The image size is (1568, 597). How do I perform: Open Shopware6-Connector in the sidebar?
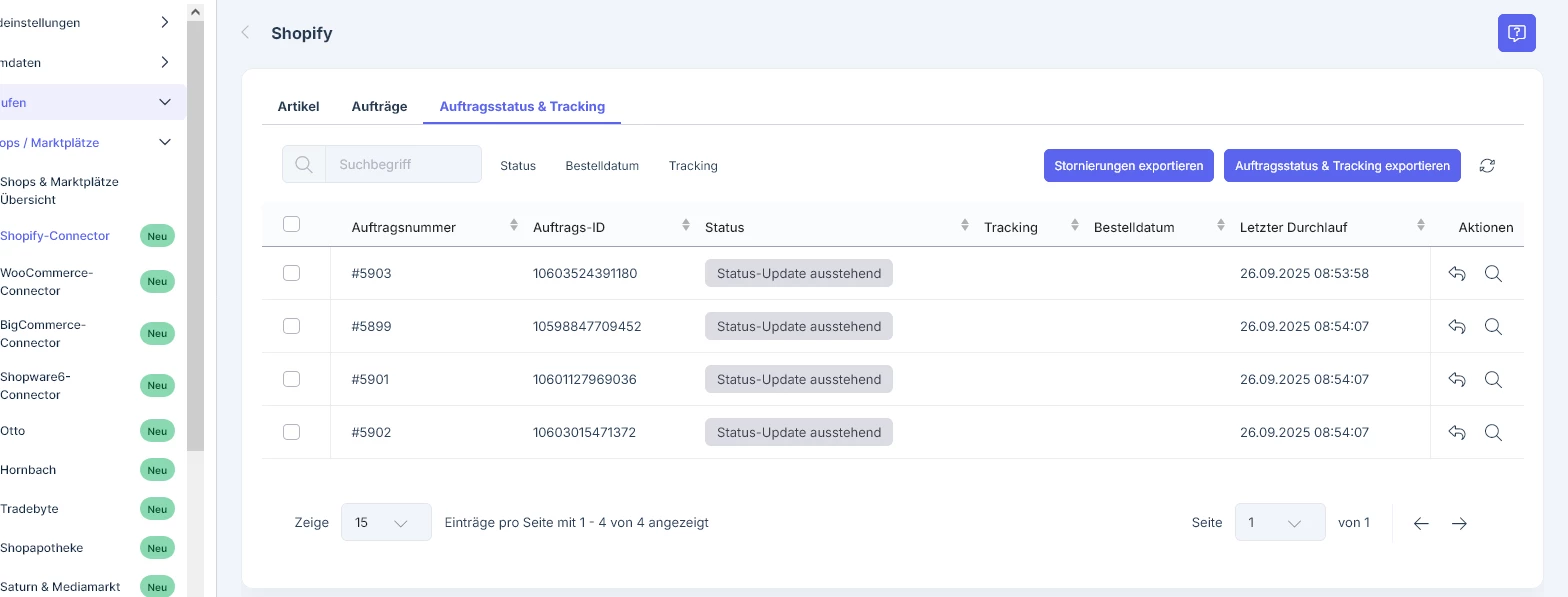(x=35, y=386)
